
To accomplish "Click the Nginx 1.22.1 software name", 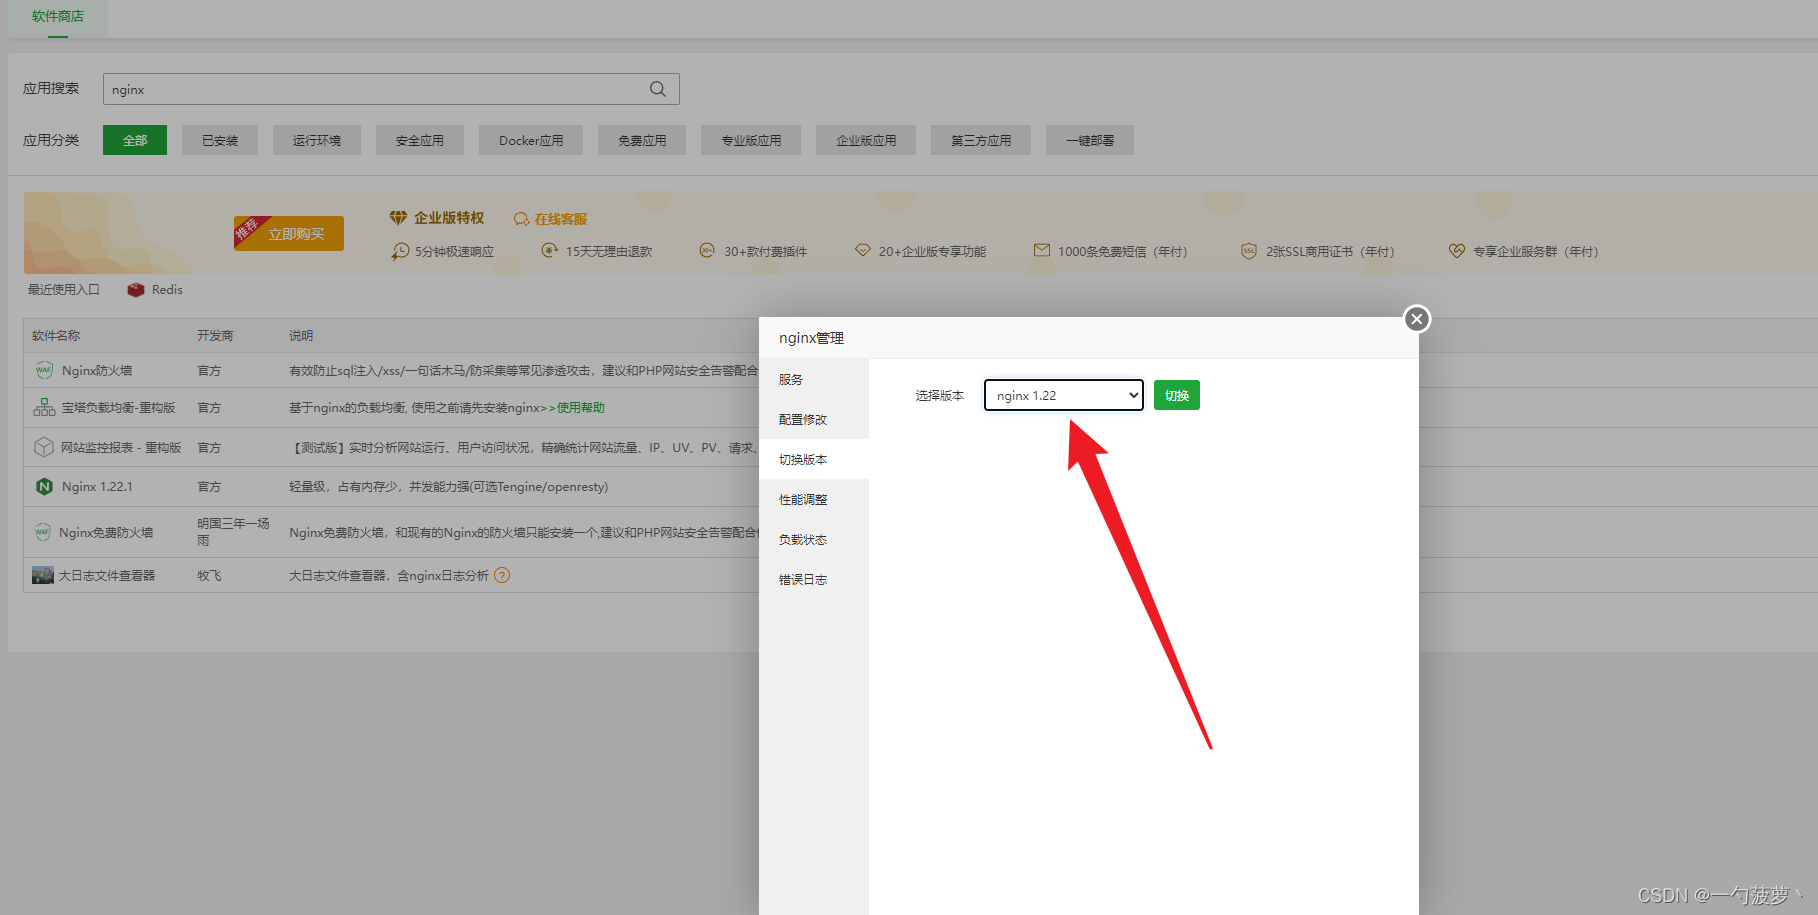I will tap(97, 487).
